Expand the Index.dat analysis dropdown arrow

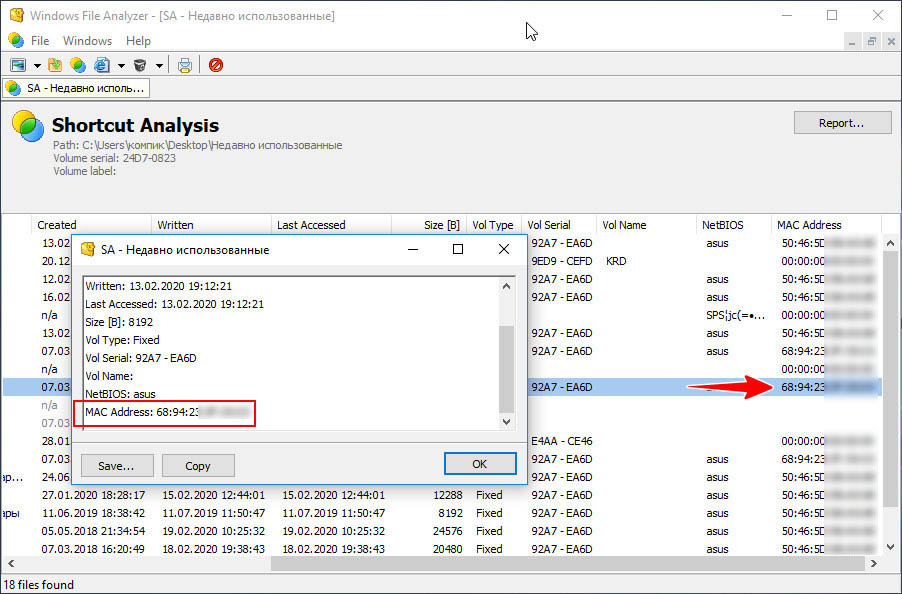click(121, 66)
